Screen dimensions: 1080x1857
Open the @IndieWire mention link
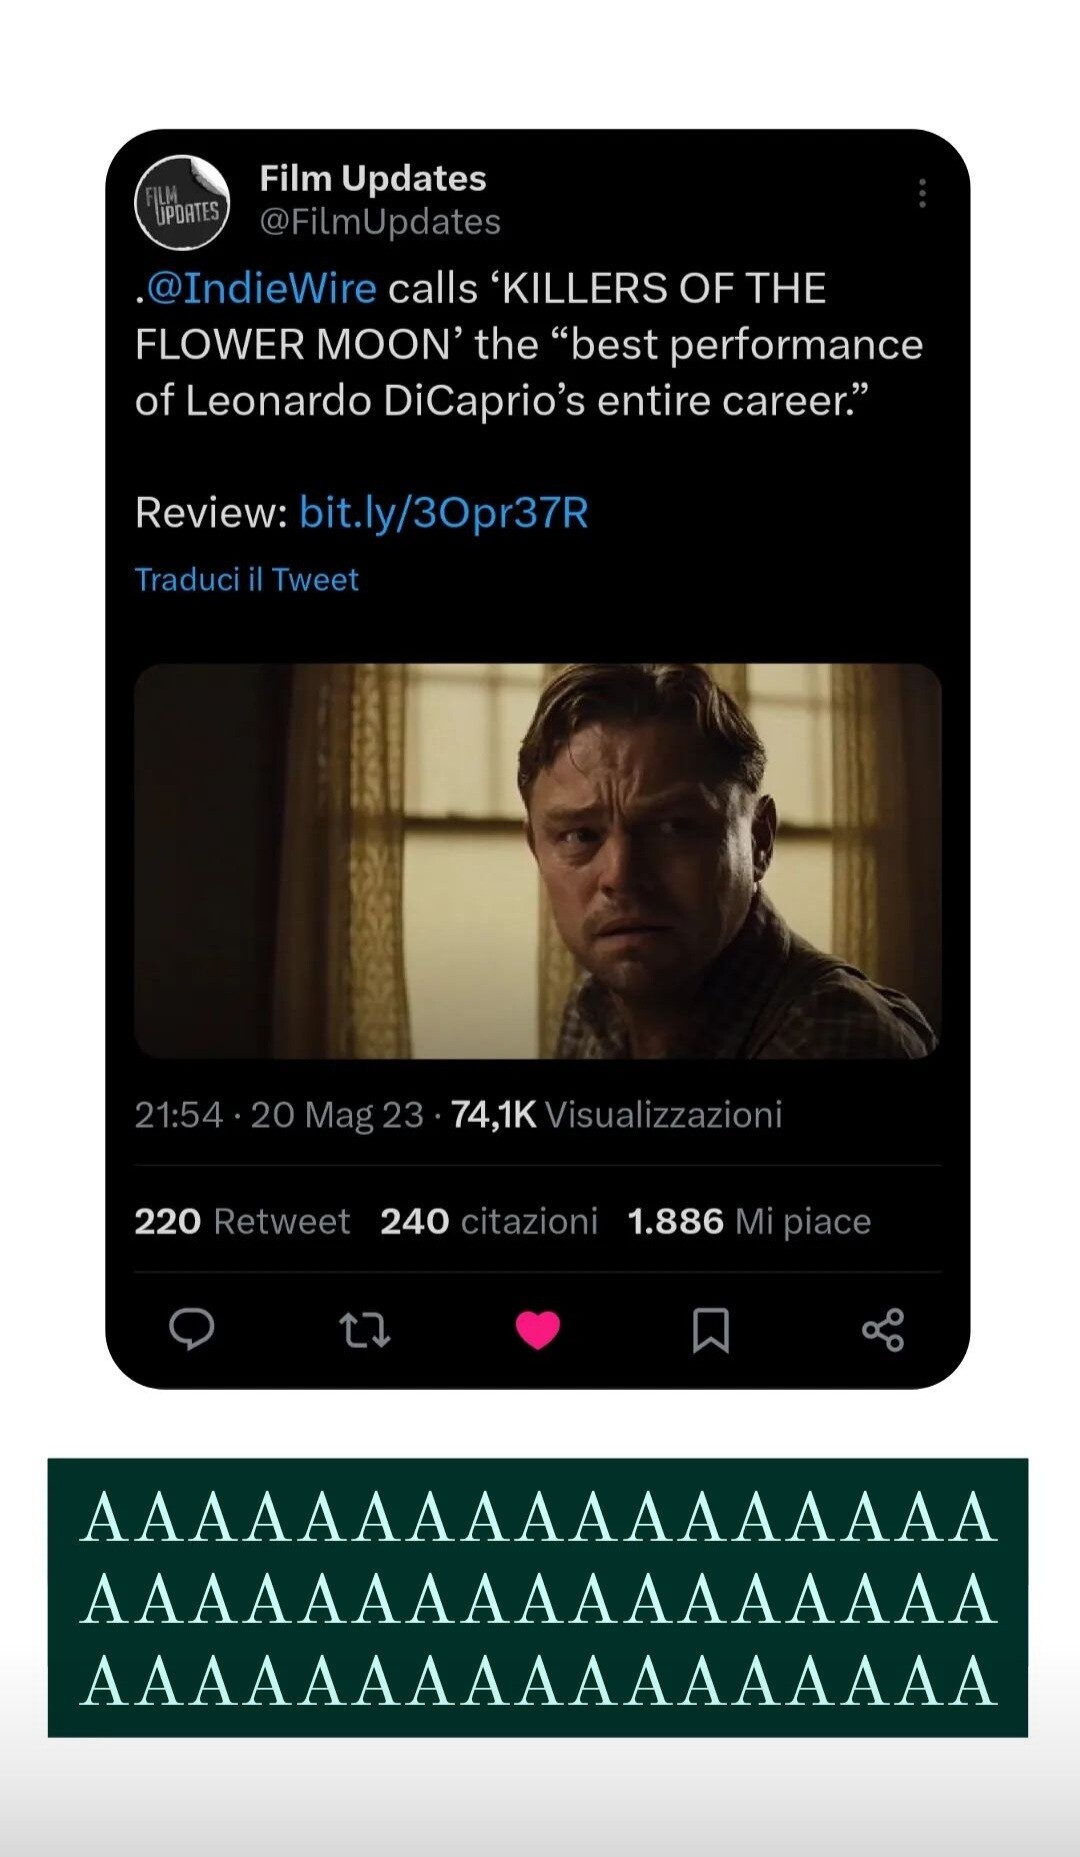(261, 288)
